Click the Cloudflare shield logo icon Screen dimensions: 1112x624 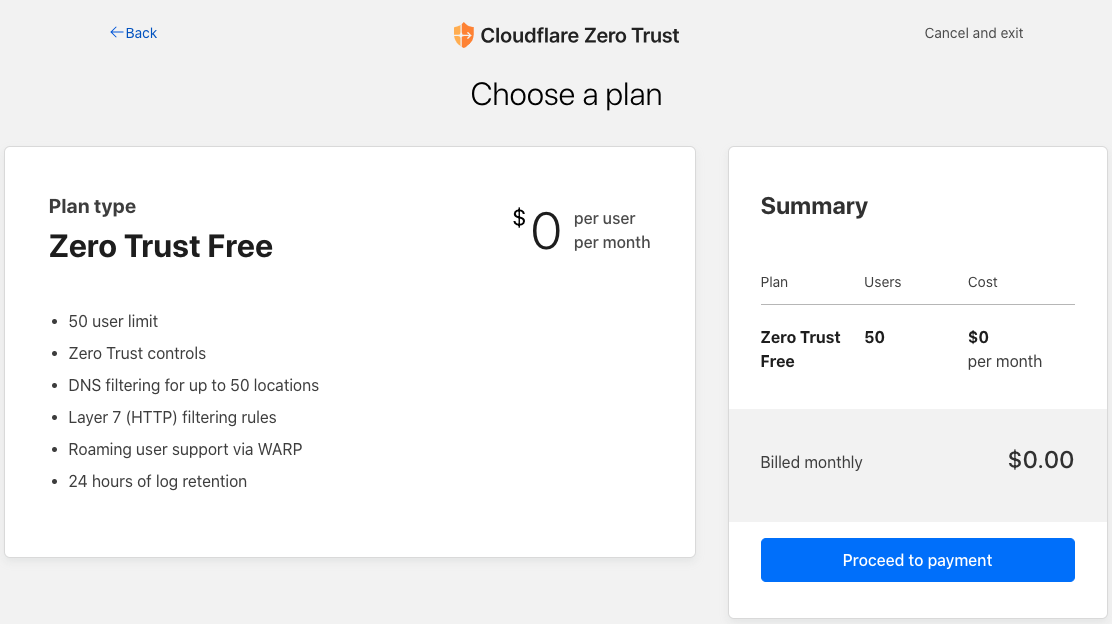pyautogui.click(x=463, y=35)
